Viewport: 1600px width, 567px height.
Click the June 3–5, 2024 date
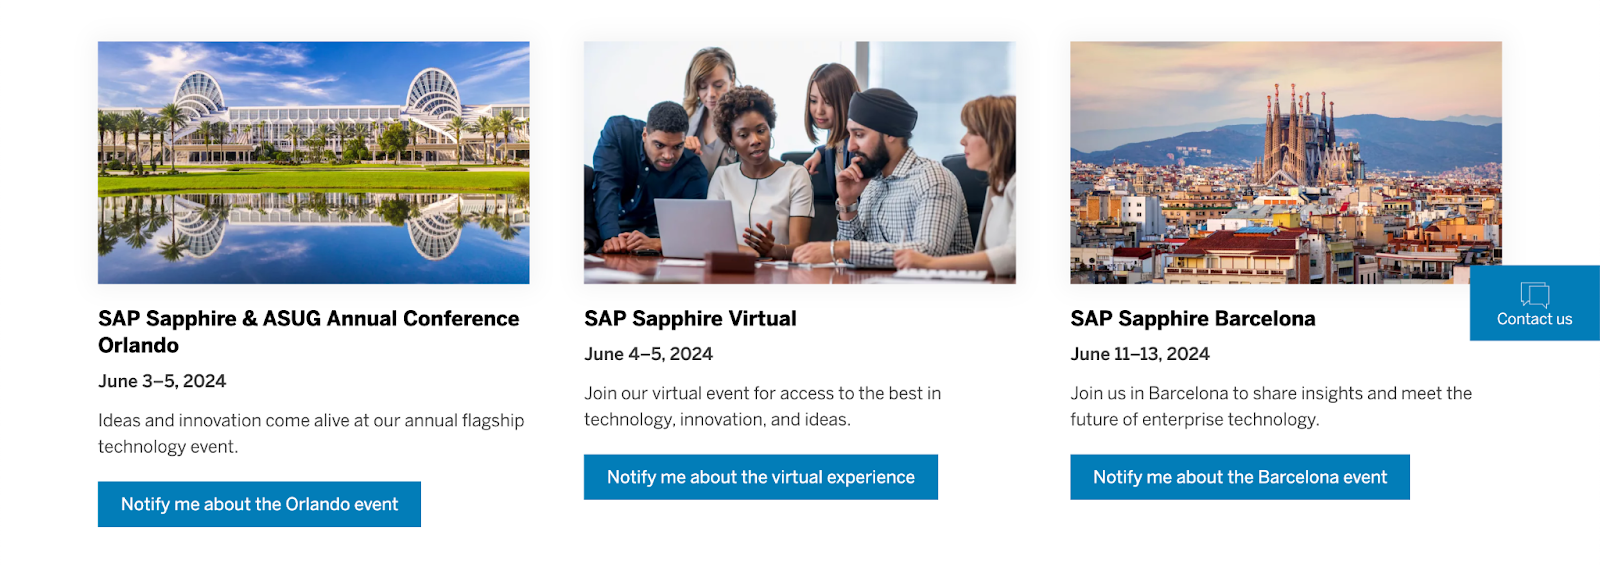[162, 381]
